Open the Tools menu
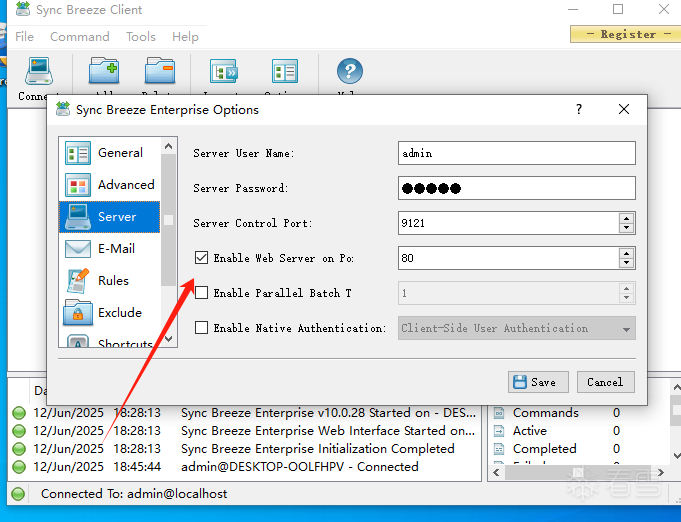This screenshot has height=522, width=681. pyautogui.click(x=141, y=36)
